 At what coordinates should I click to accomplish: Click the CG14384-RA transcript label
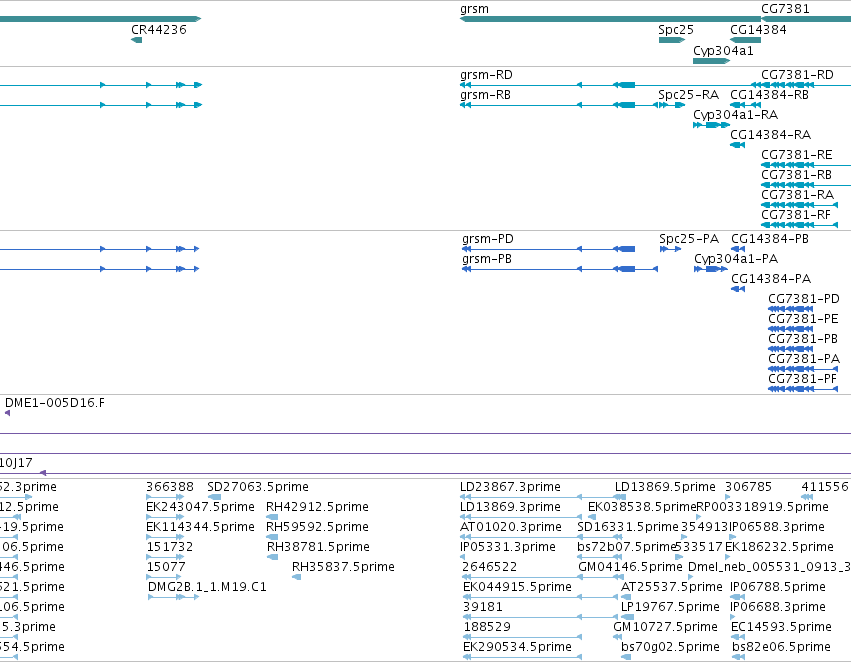tap(771, 135)
